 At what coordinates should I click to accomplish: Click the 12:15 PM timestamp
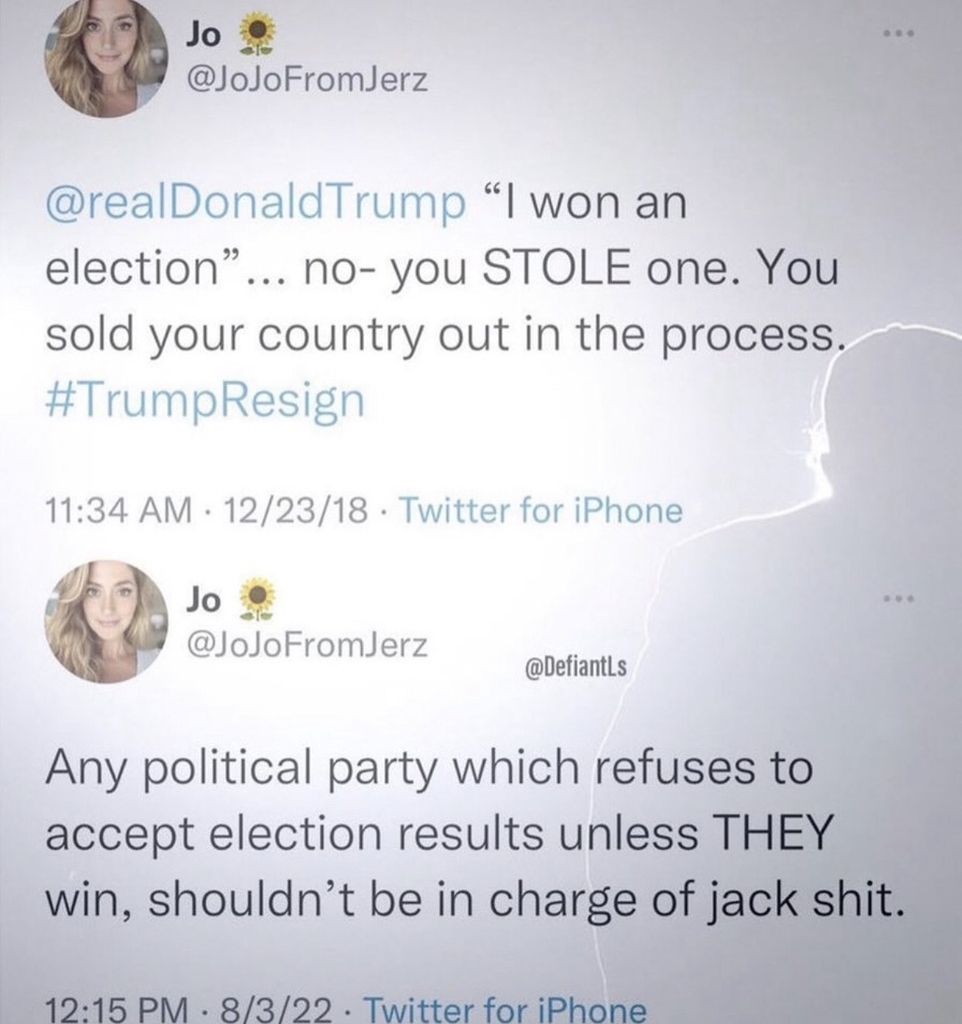(x=118, y=1008)
